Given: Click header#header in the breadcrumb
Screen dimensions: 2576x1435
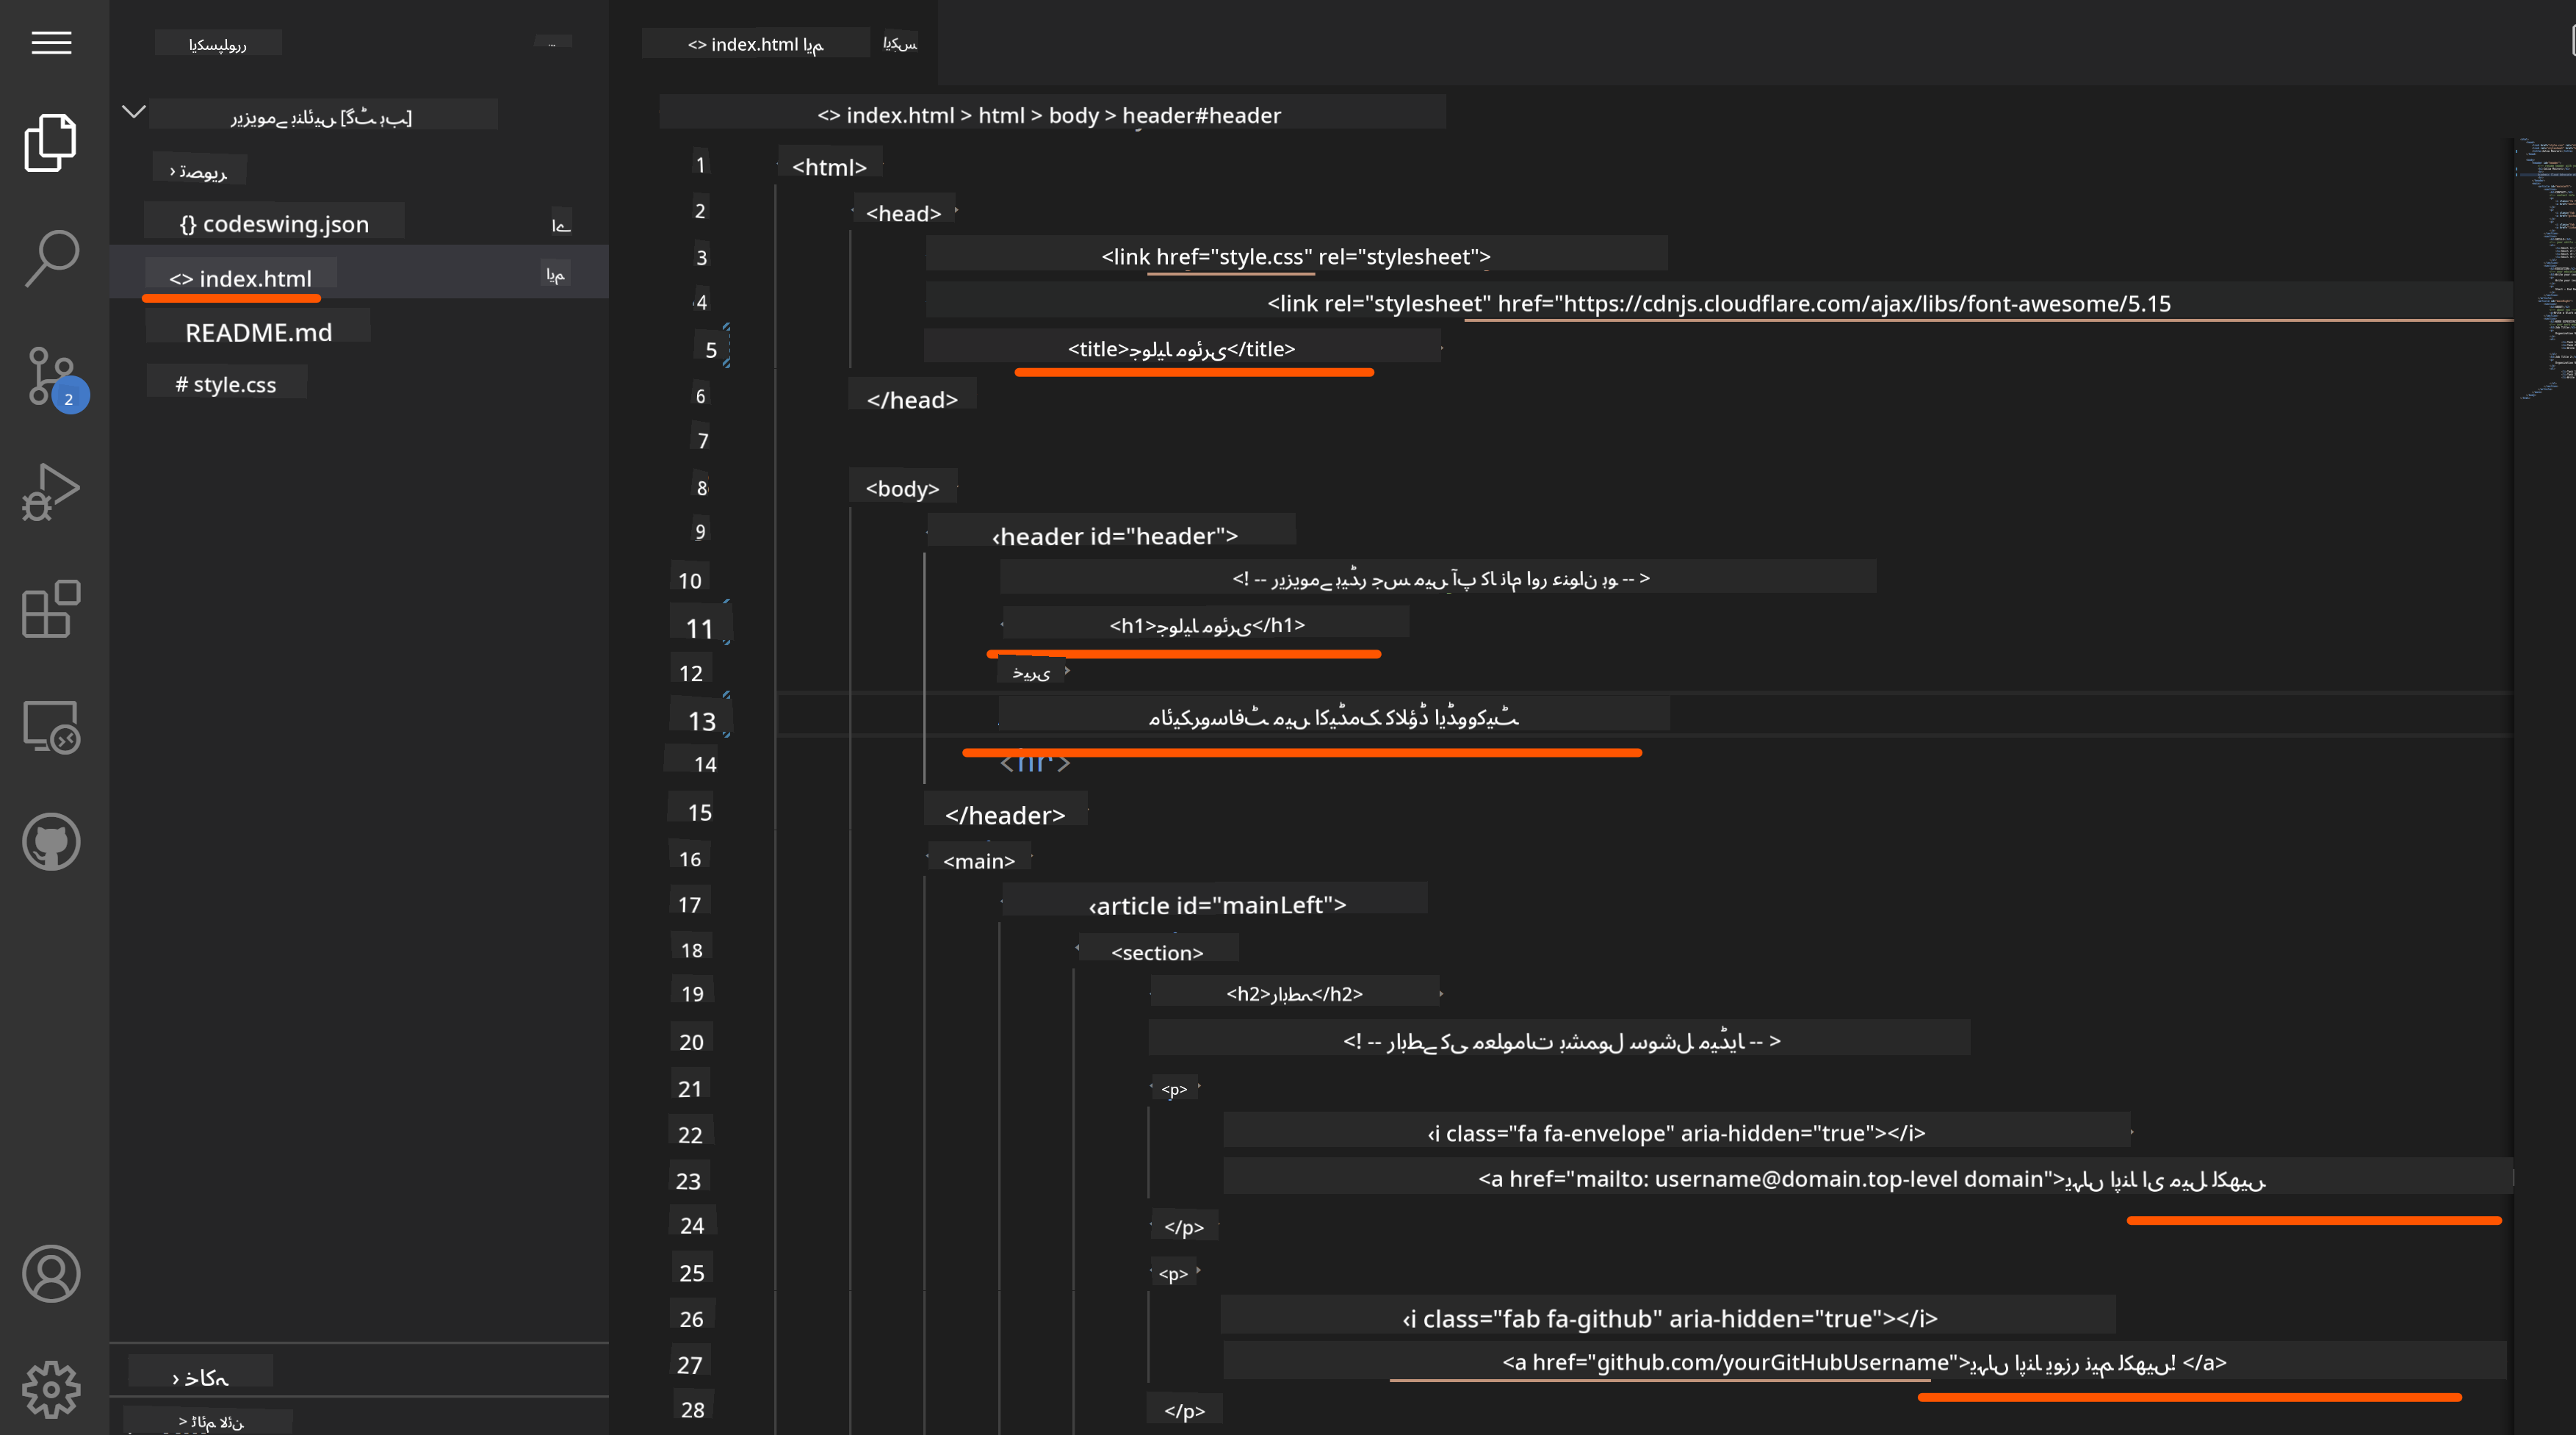Looking at the screenshot, I should pyautogui.click(x=1201, y=115).
